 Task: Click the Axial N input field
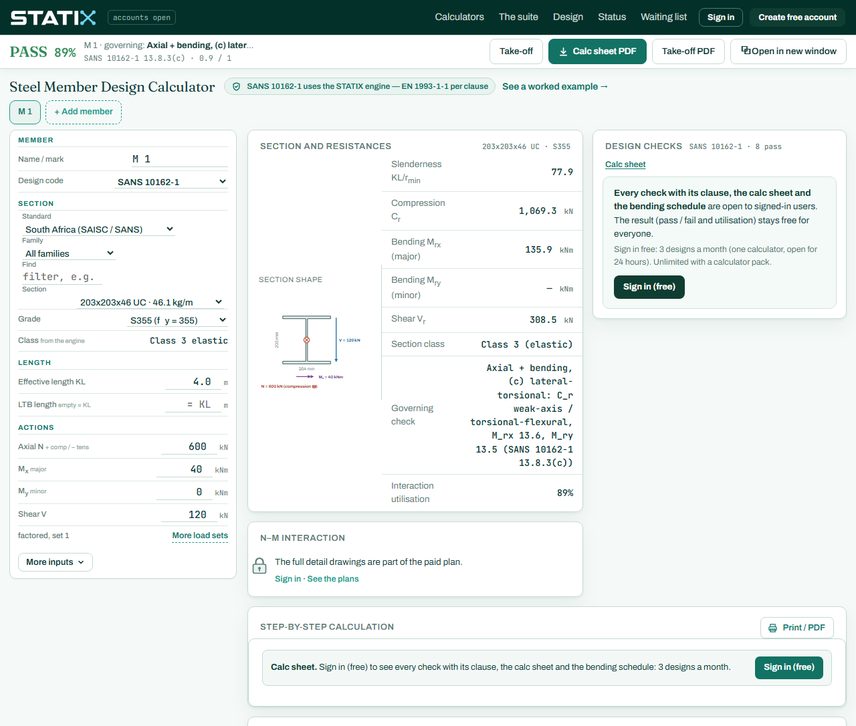tap(188, 447)
